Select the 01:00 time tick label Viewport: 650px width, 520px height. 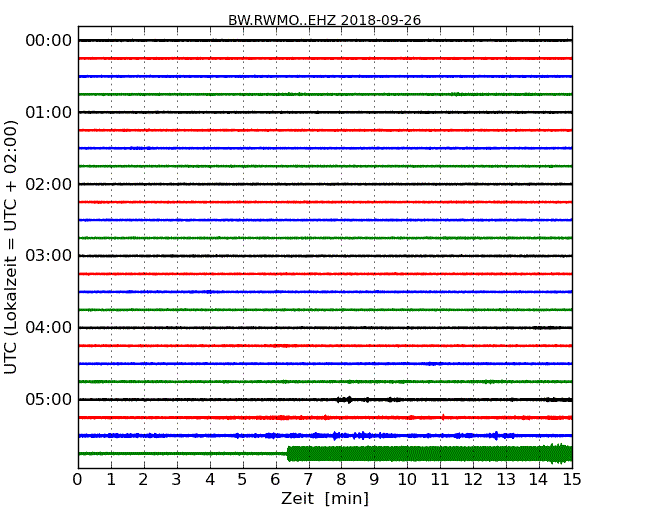pos(49,112)
